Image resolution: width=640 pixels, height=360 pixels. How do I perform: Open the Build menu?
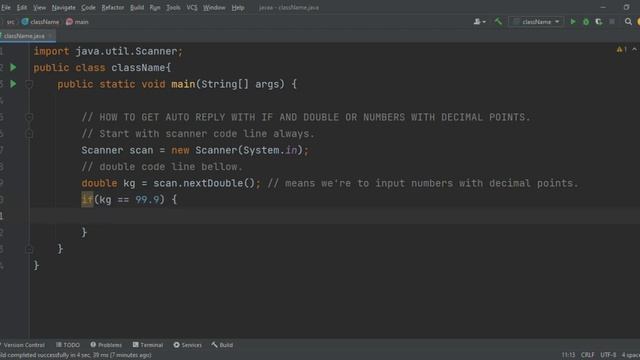point(137,7)
